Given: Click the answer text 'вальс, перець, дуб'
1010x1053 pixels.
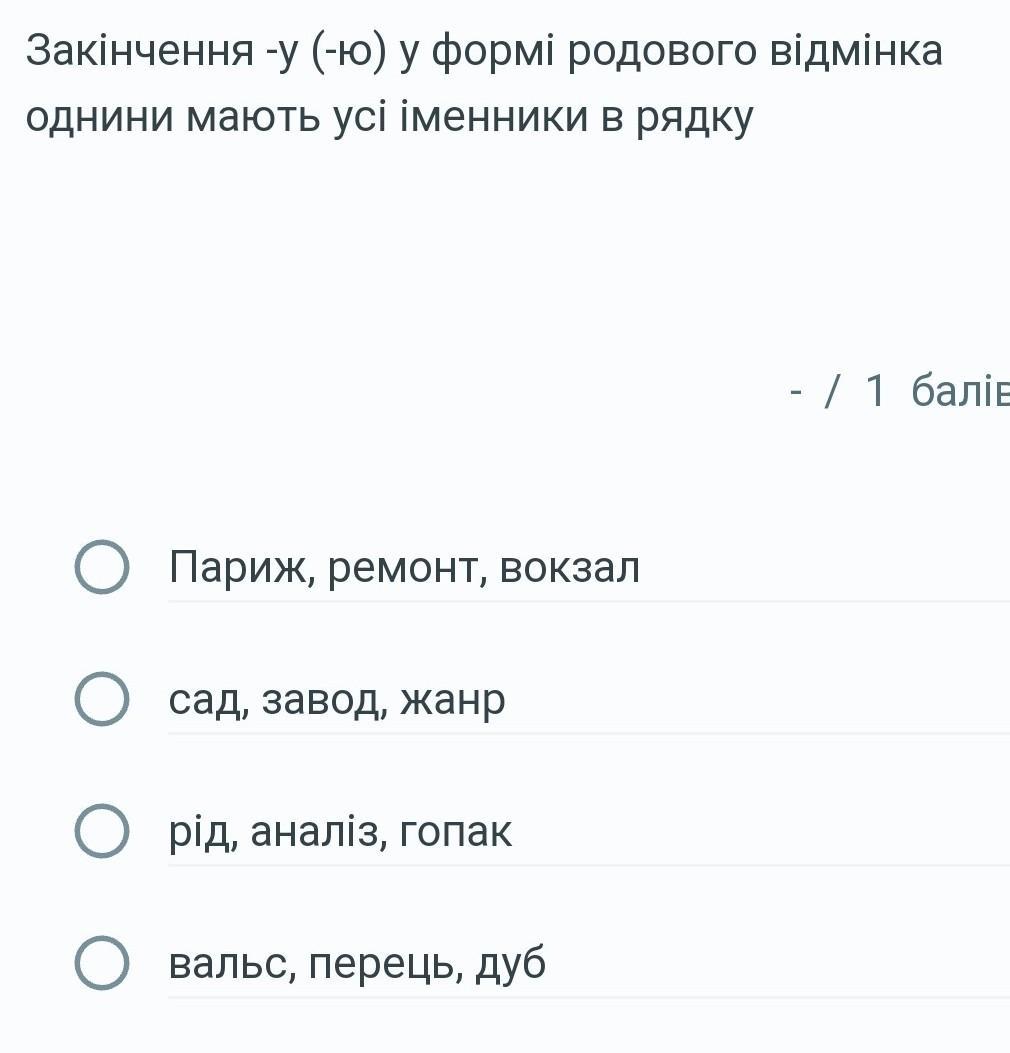Looking at the screenshot, I should click(357, 964).
